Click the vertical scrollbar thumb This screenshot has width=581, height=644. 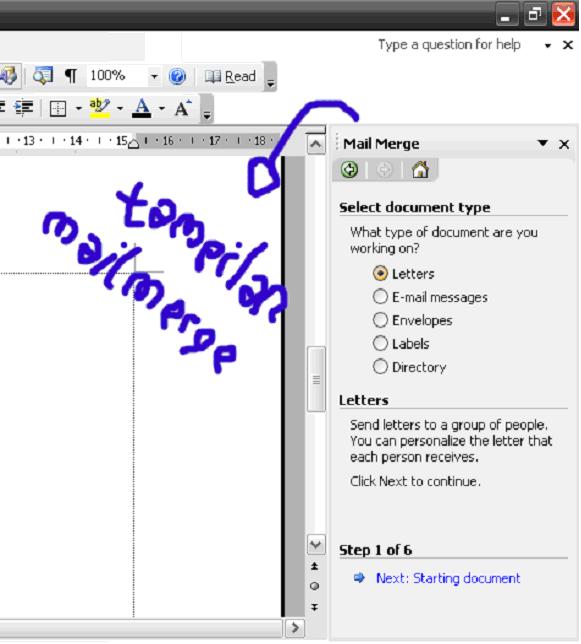(316, 379)
